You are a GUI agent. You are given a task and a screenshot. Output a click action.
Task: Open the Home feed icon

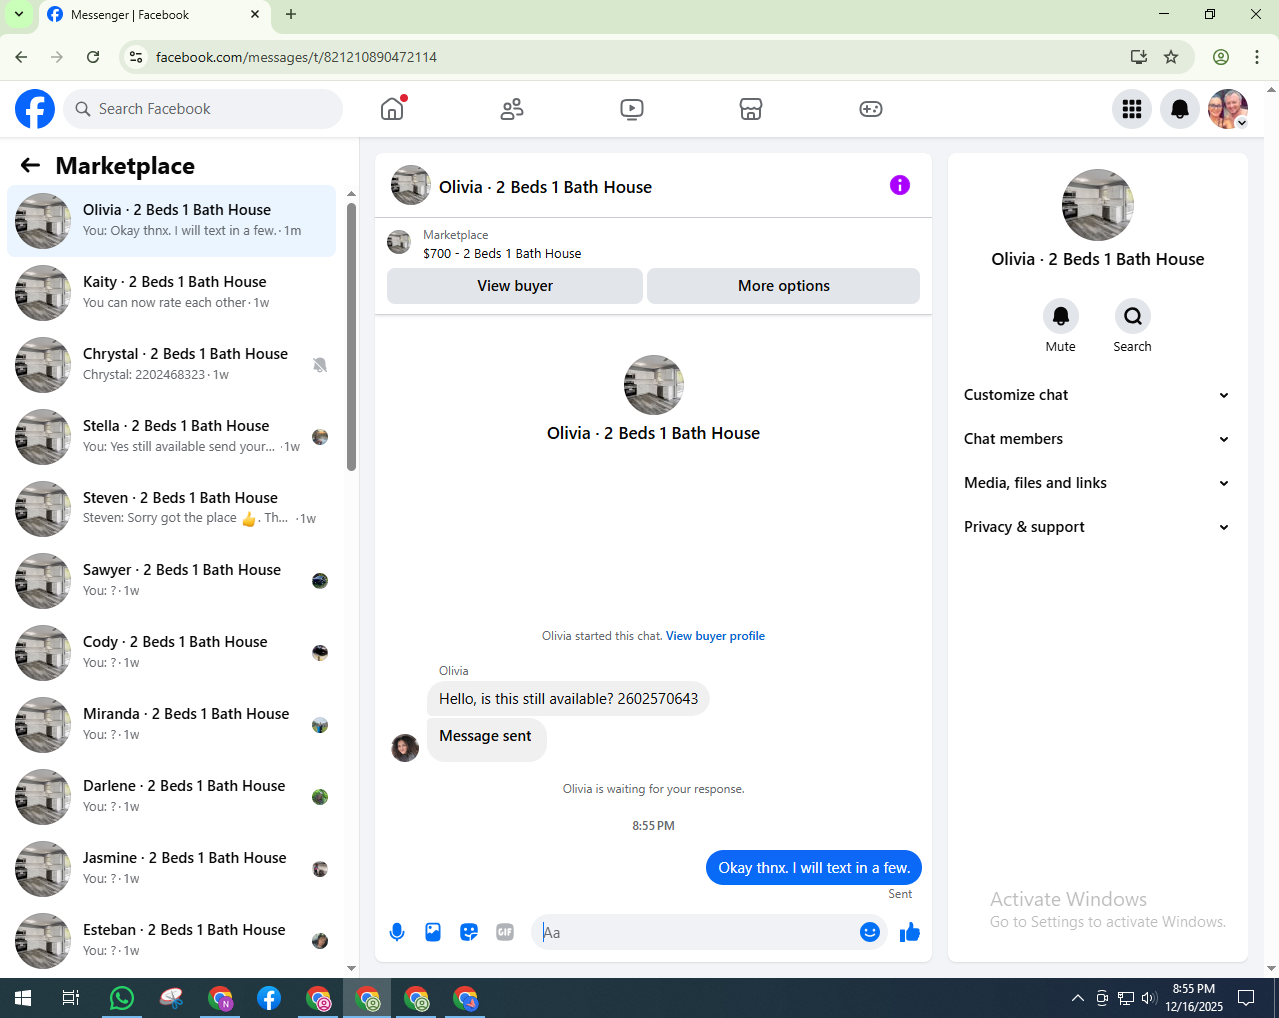click(392, 109)
